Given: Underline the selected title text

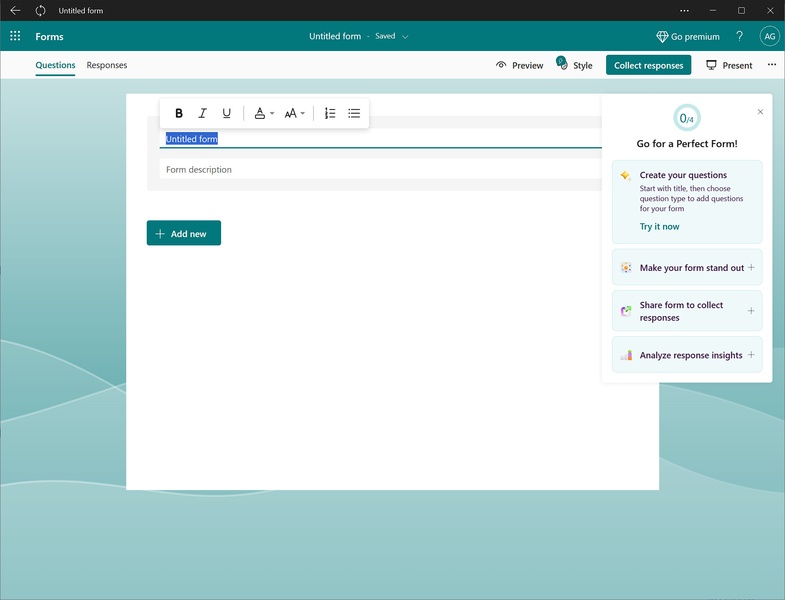Looking at the screenshot, I should click(227, 114).
